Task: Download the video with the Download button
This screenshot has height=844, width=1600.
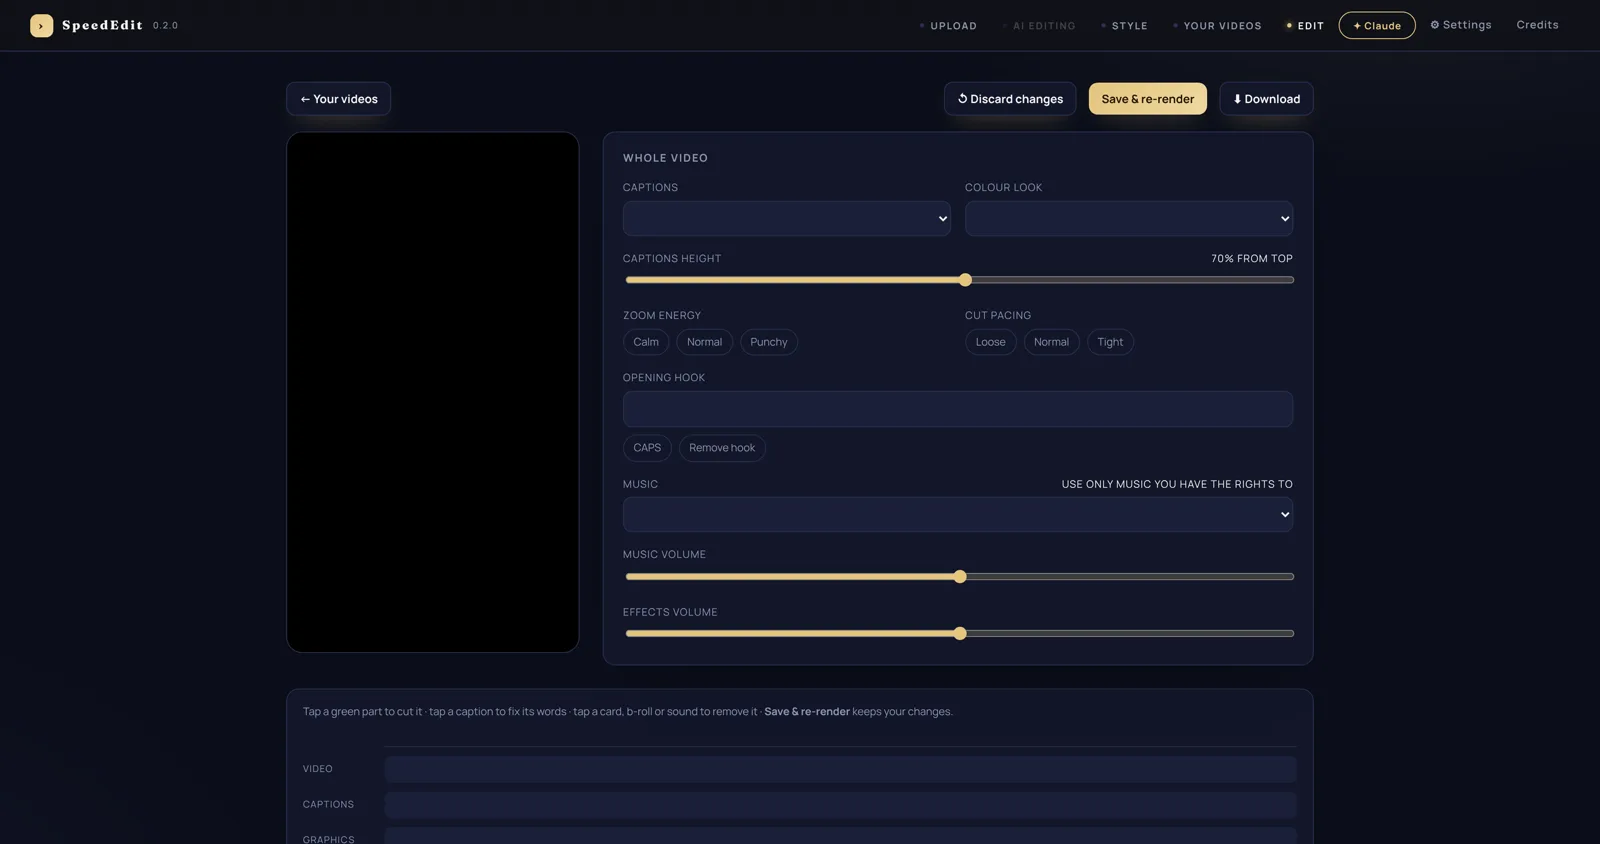Action: pyautogui.click(x=1266, y=99)
